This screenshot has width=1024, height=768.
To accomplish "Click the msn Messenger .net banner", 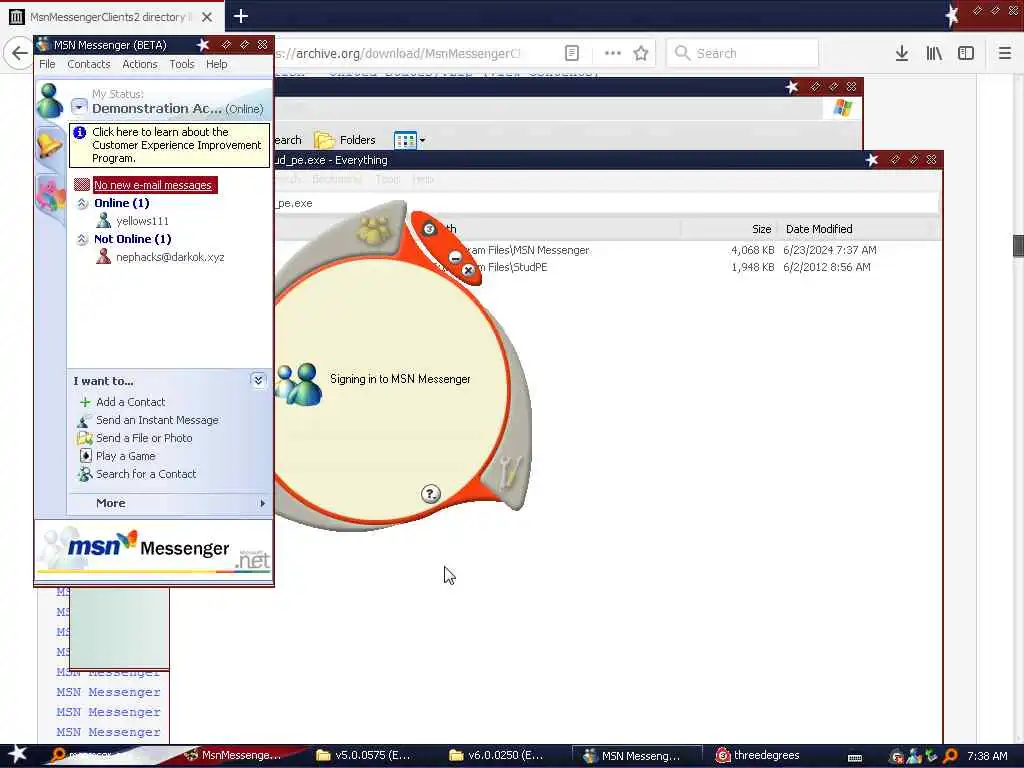I will coord(154,551).
